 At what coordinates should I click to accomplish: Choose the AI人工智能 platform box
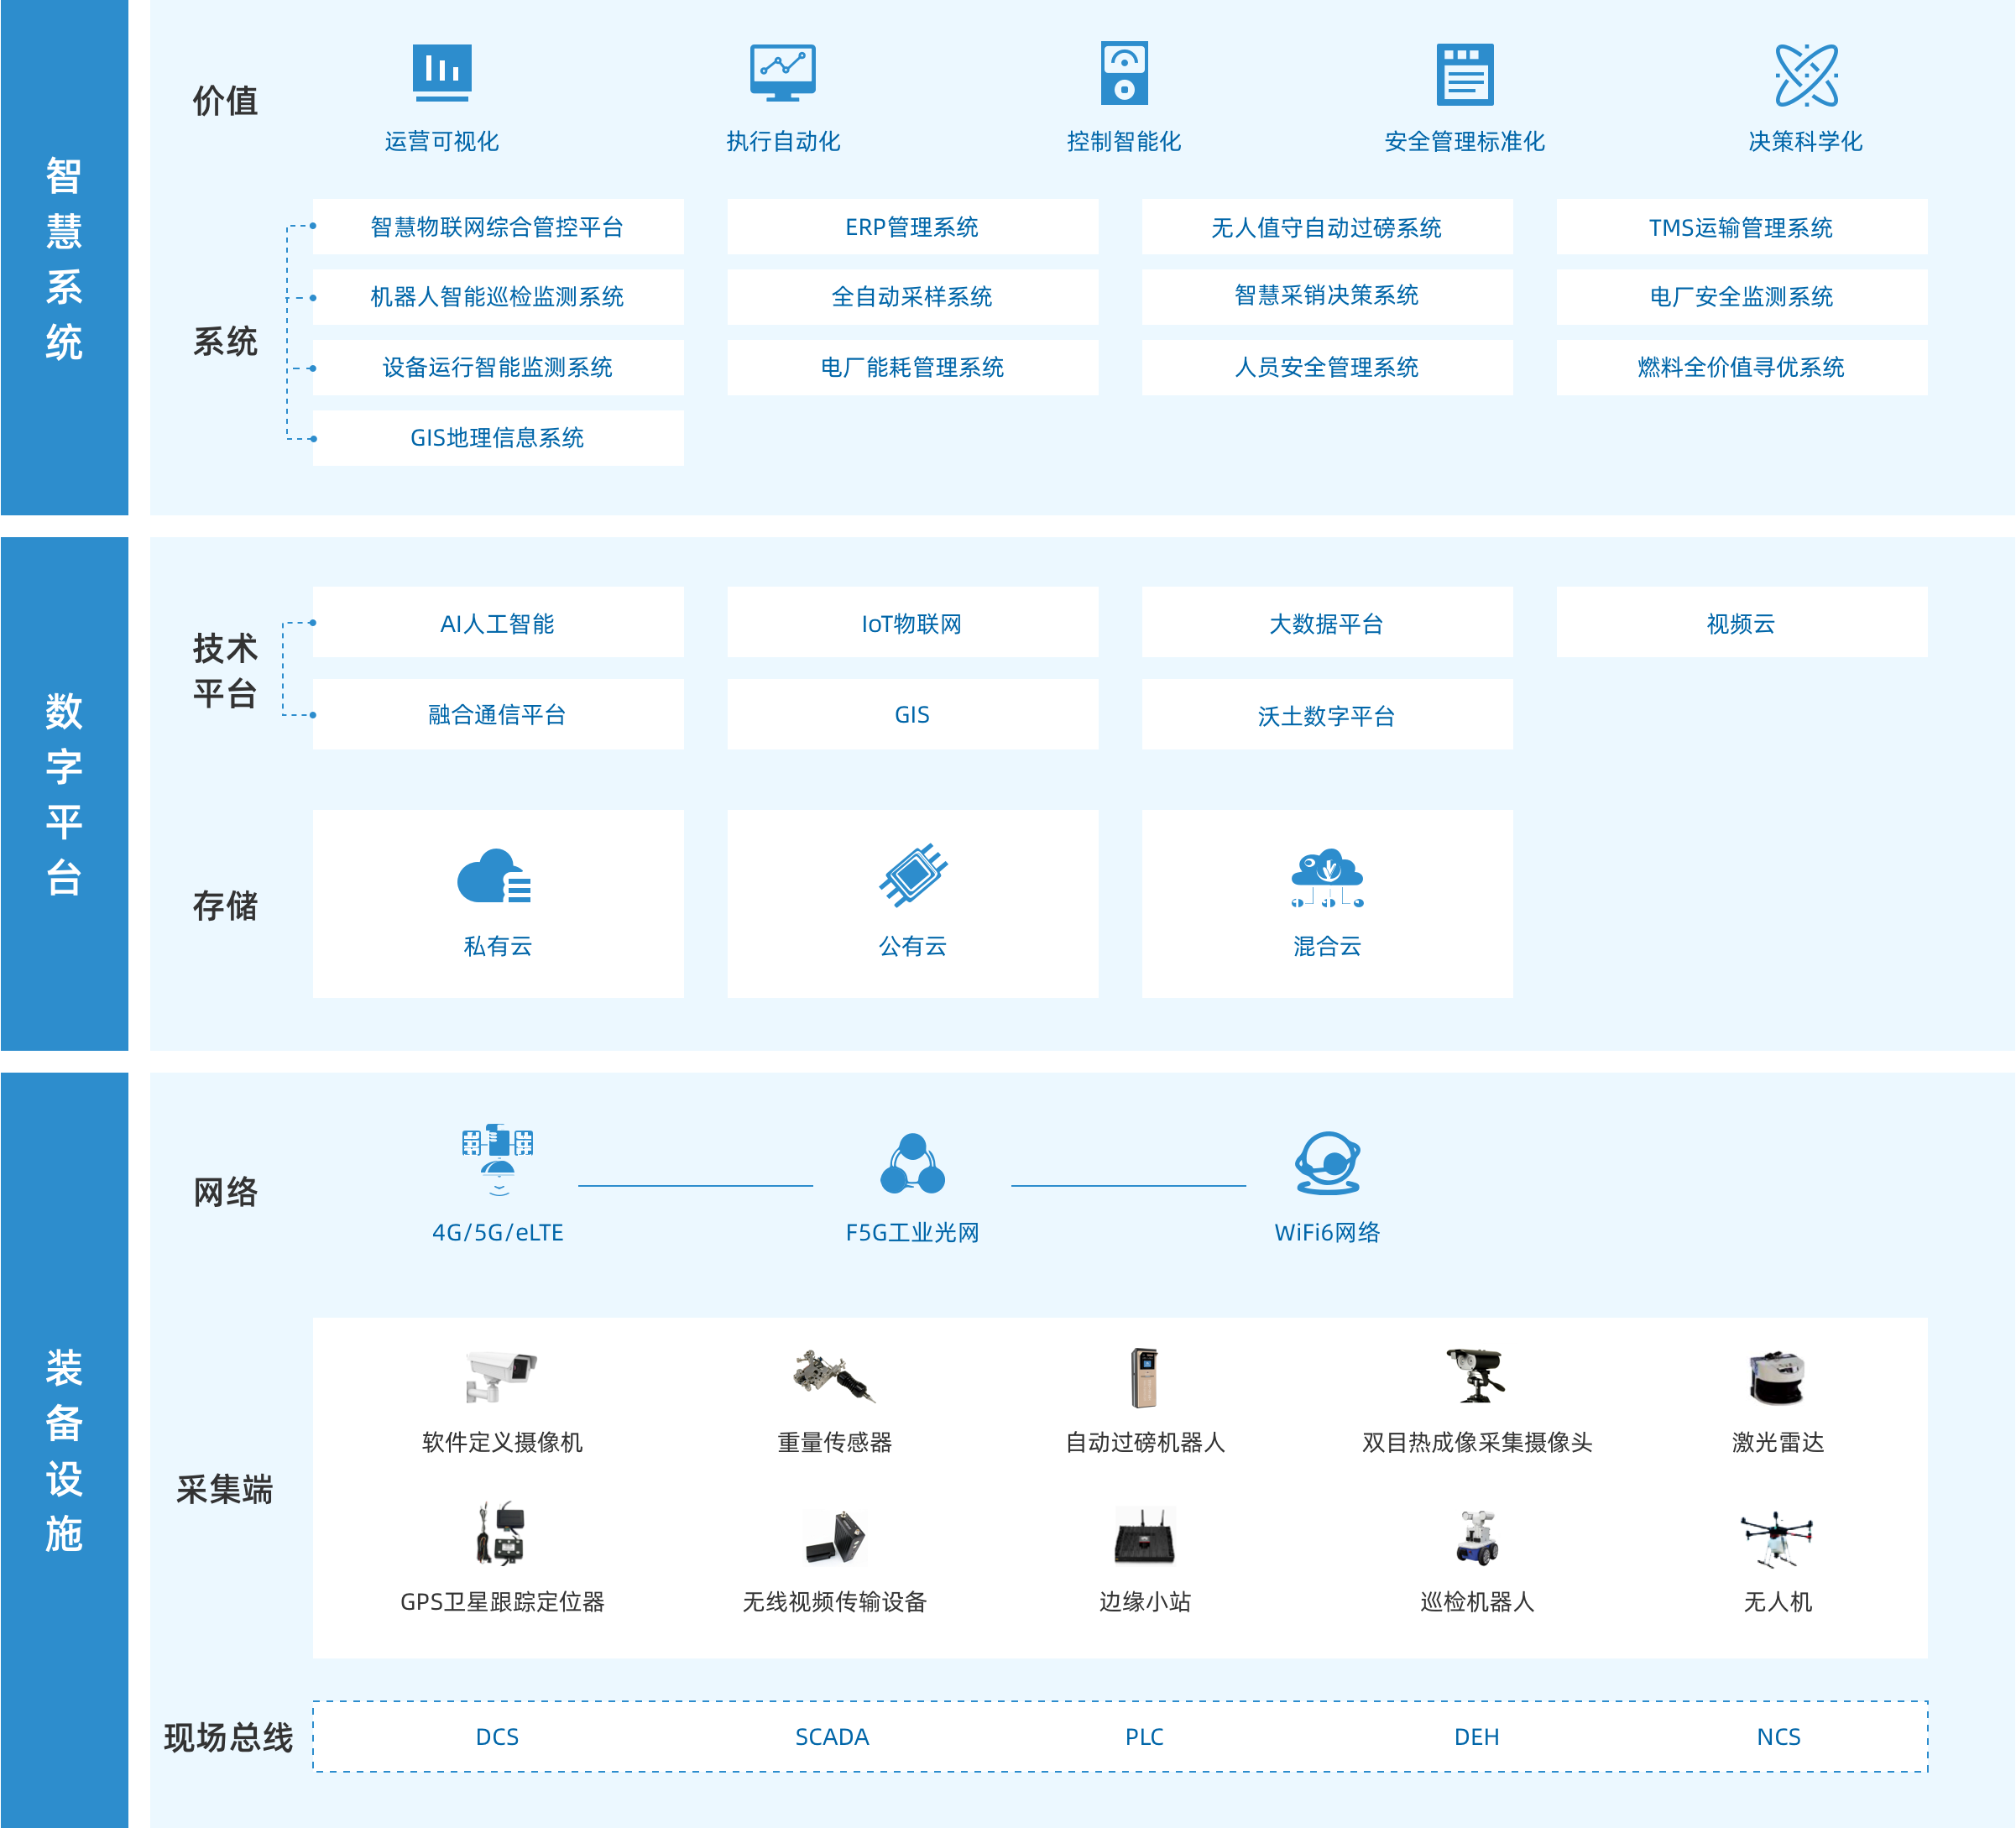(x=498, y=623)
